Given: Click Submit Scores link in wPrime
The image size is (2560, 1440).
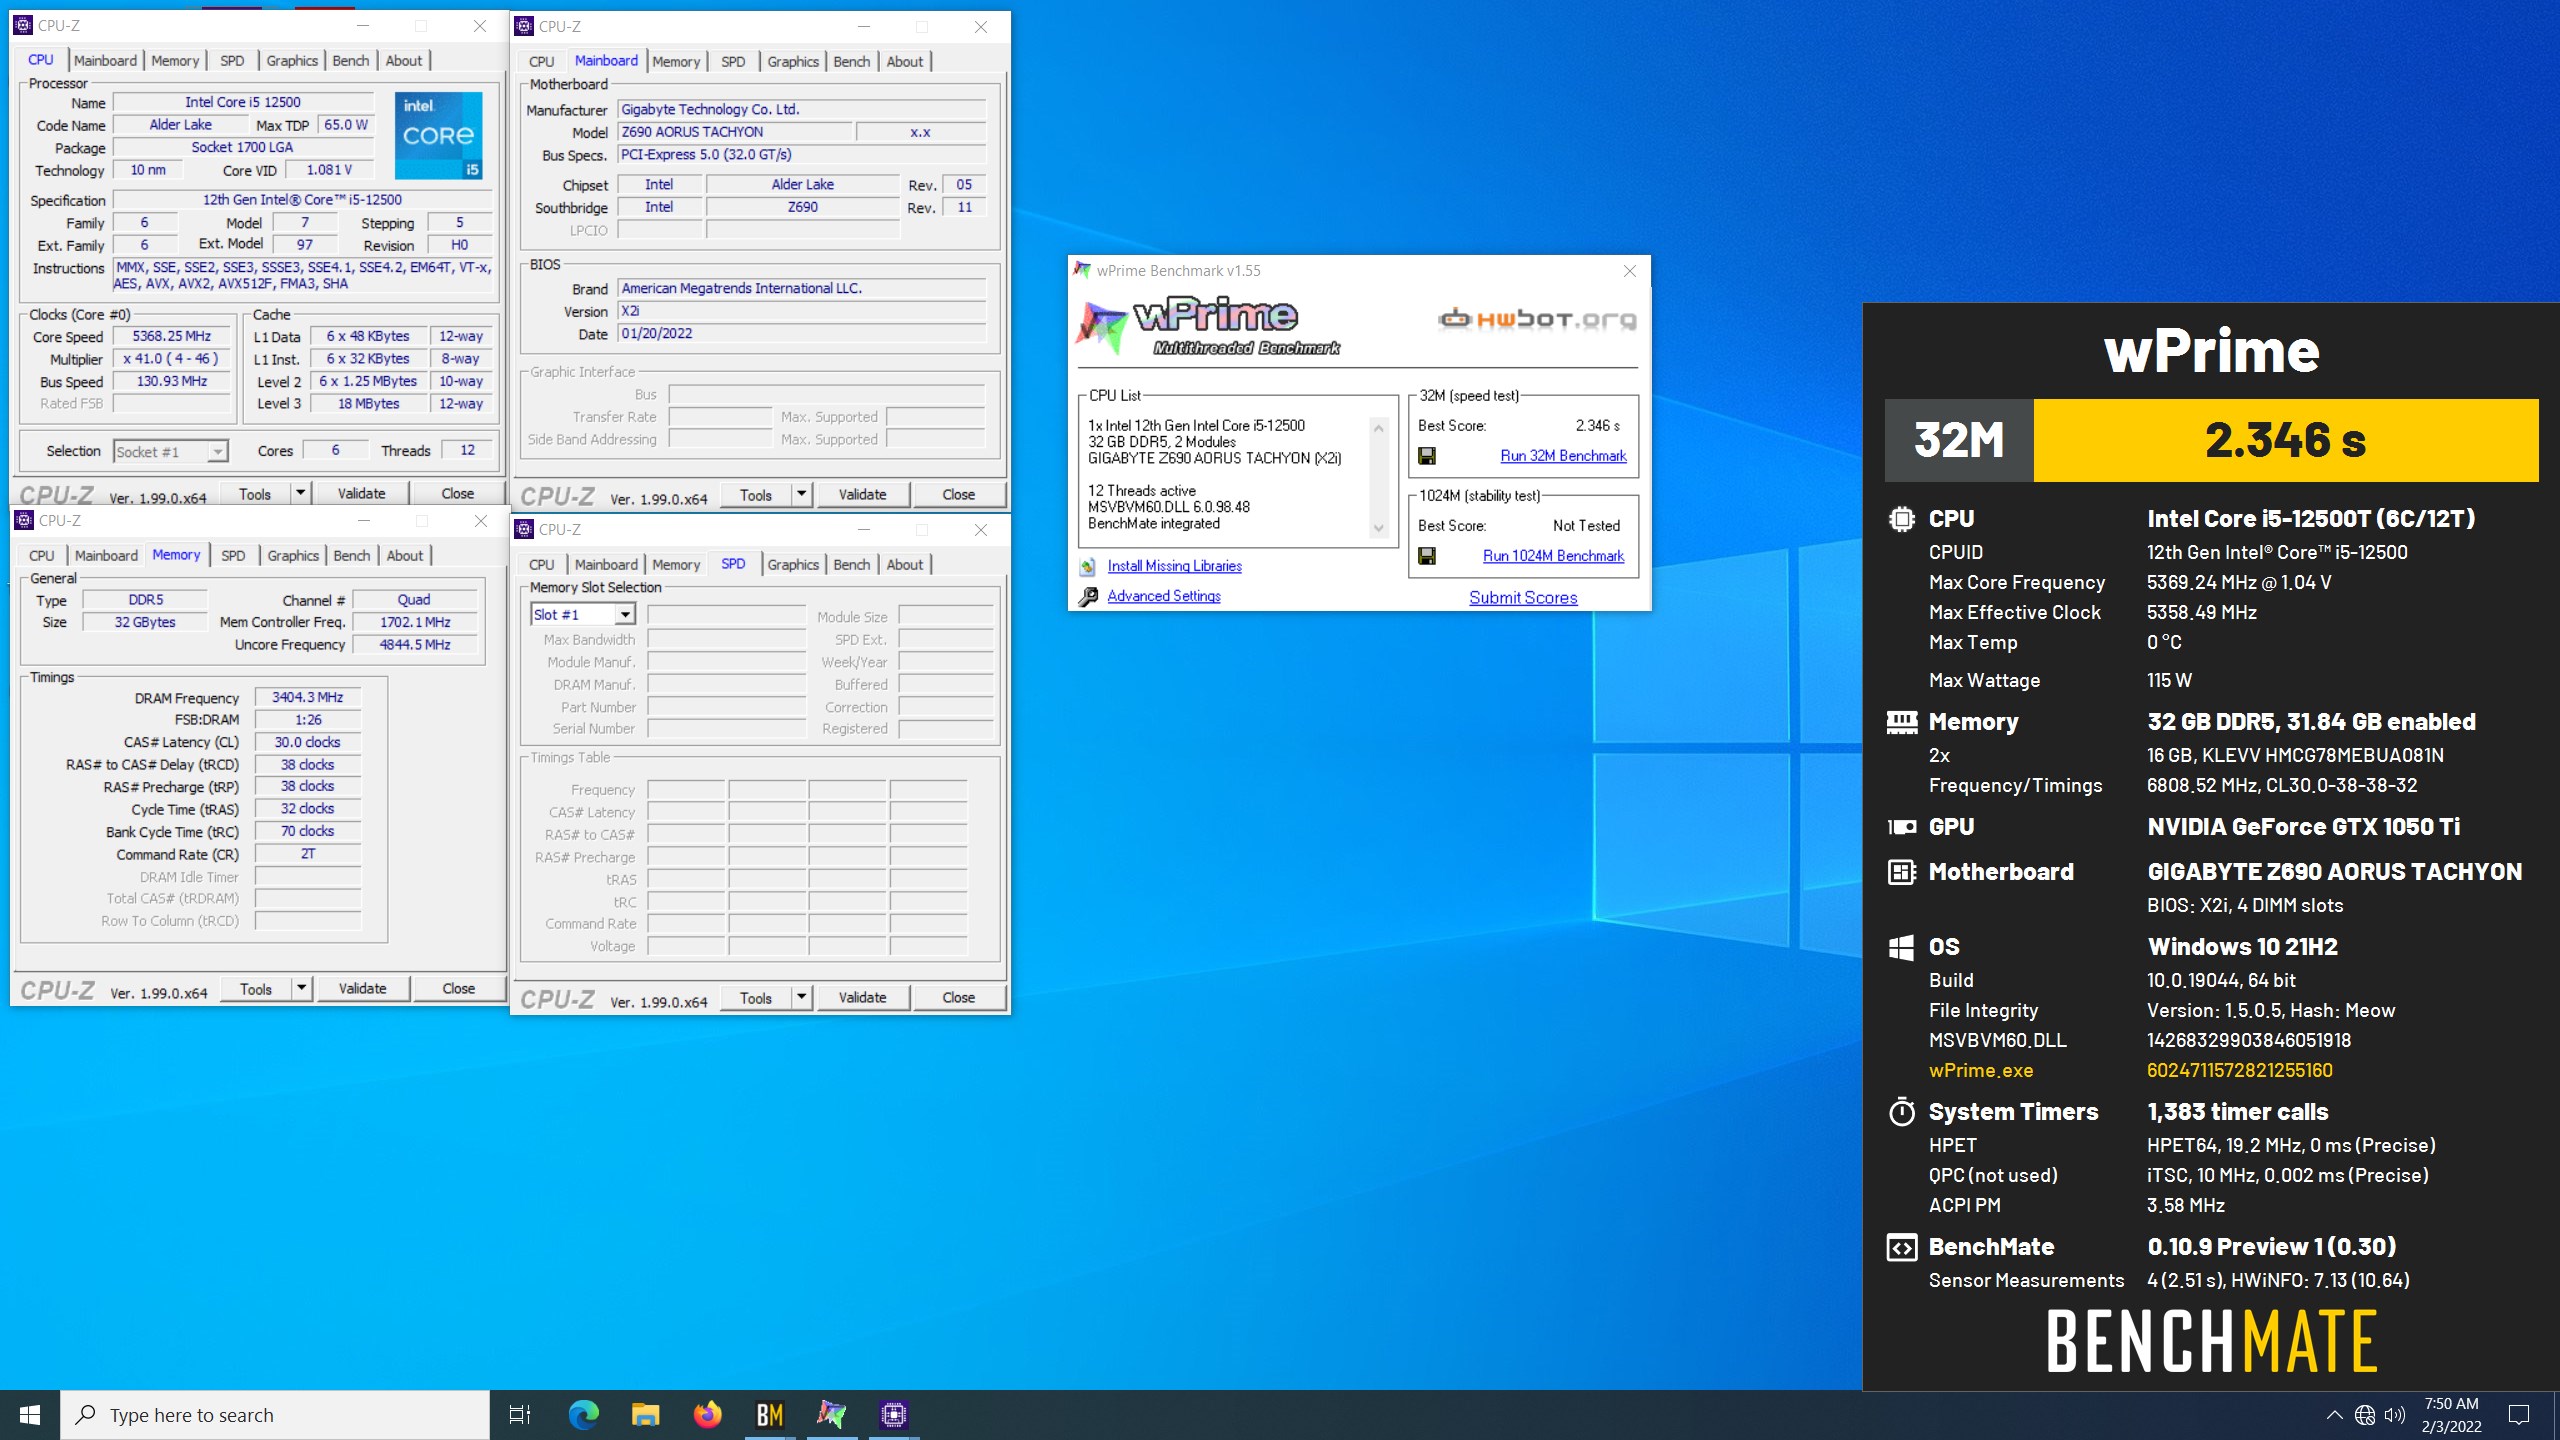Looking at the screenshot, I should [x=1523, y=598].
